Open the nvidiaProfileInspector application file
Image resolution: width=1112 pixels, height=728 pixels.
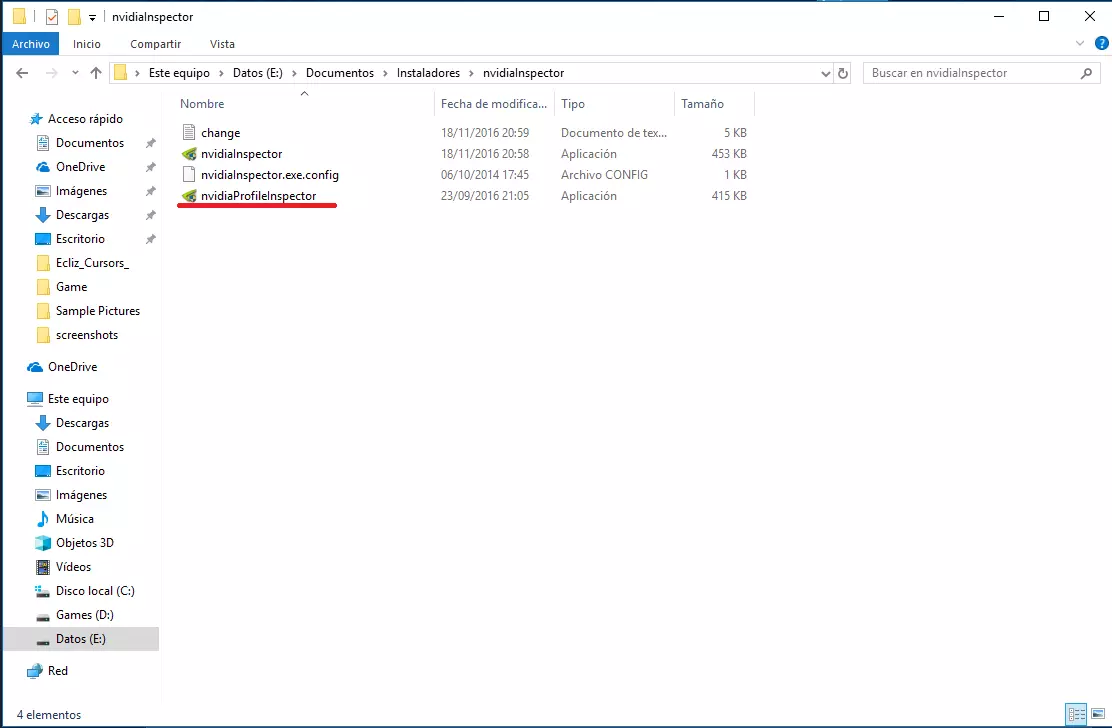click(258, 196)
